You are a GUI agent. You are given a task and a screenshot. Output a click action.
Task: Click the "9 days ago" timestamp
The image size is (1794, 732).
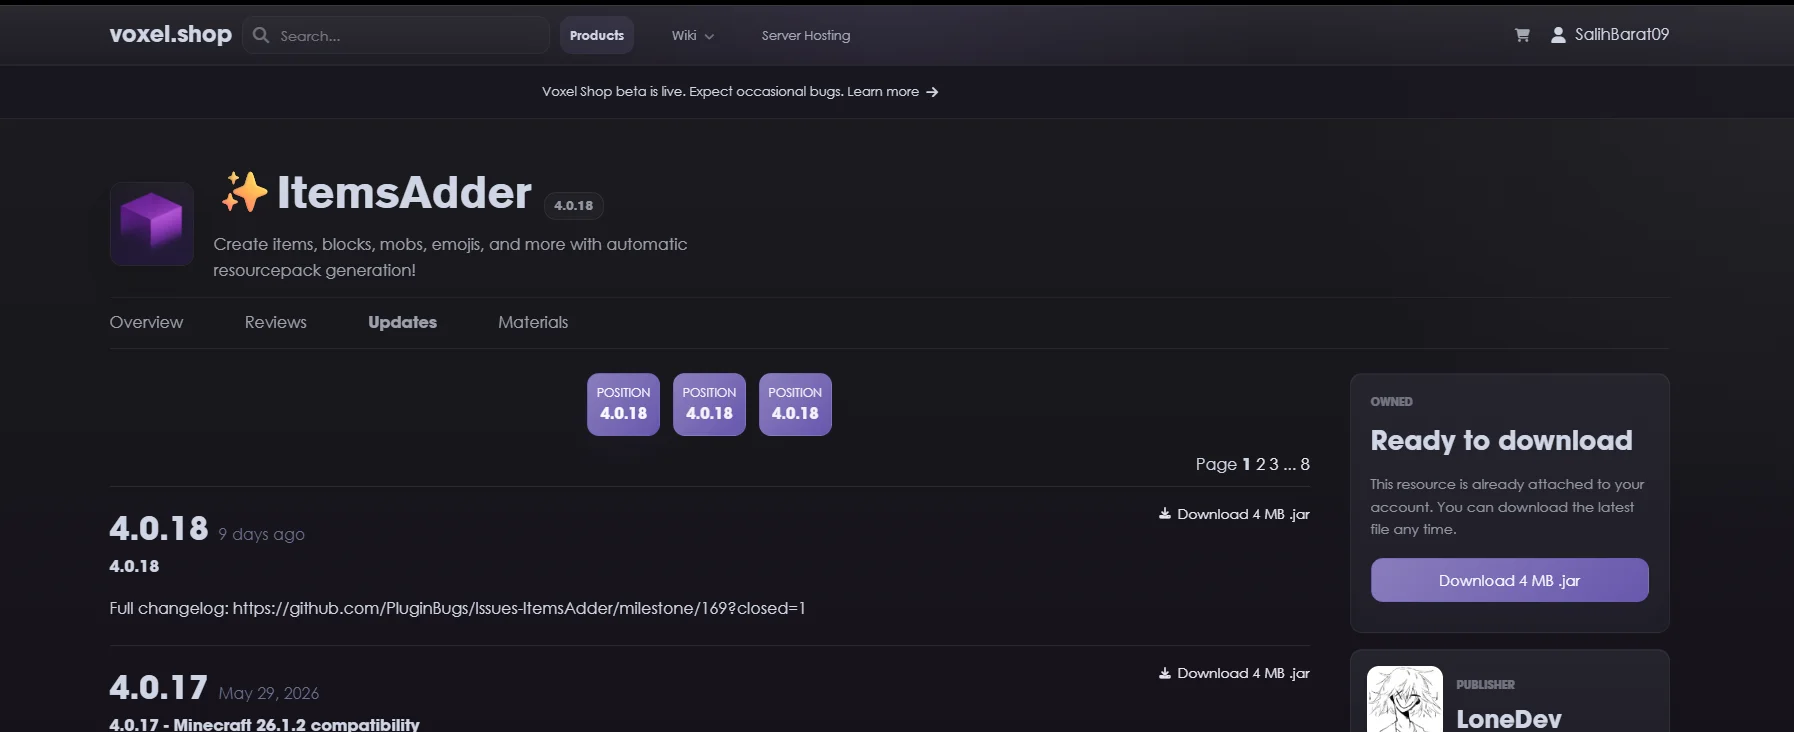(262, 534)
